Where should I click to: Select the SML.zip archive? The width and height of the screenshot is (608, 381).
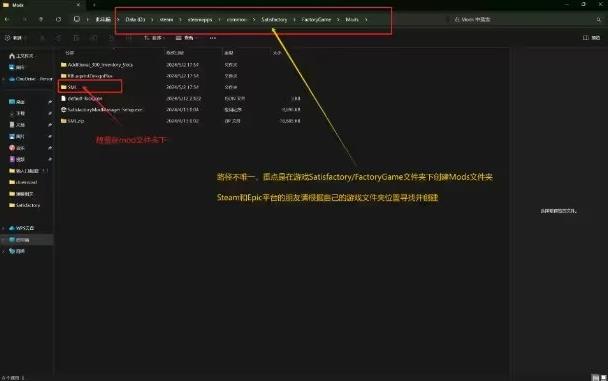click(x=76, y=121)
